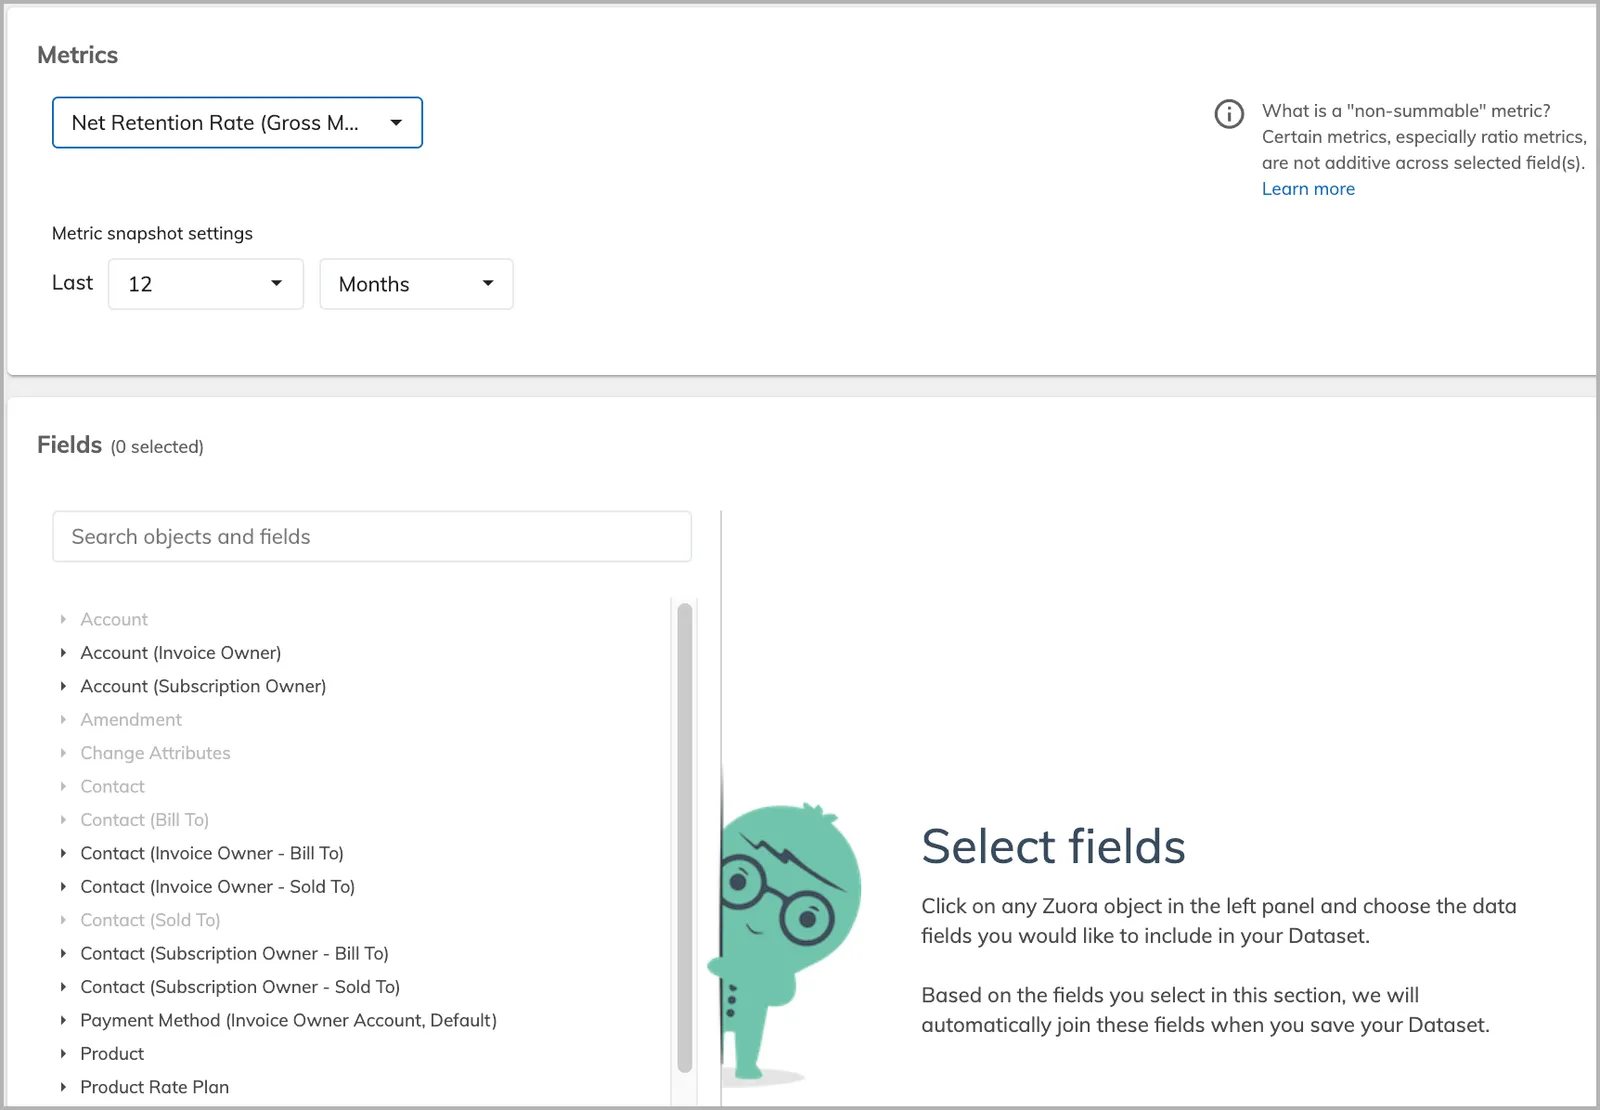This screenshot has height=1110, width=1600.
Task: Open the Months period dropdown
Action: pyautogui.click(x=416, y=284)
